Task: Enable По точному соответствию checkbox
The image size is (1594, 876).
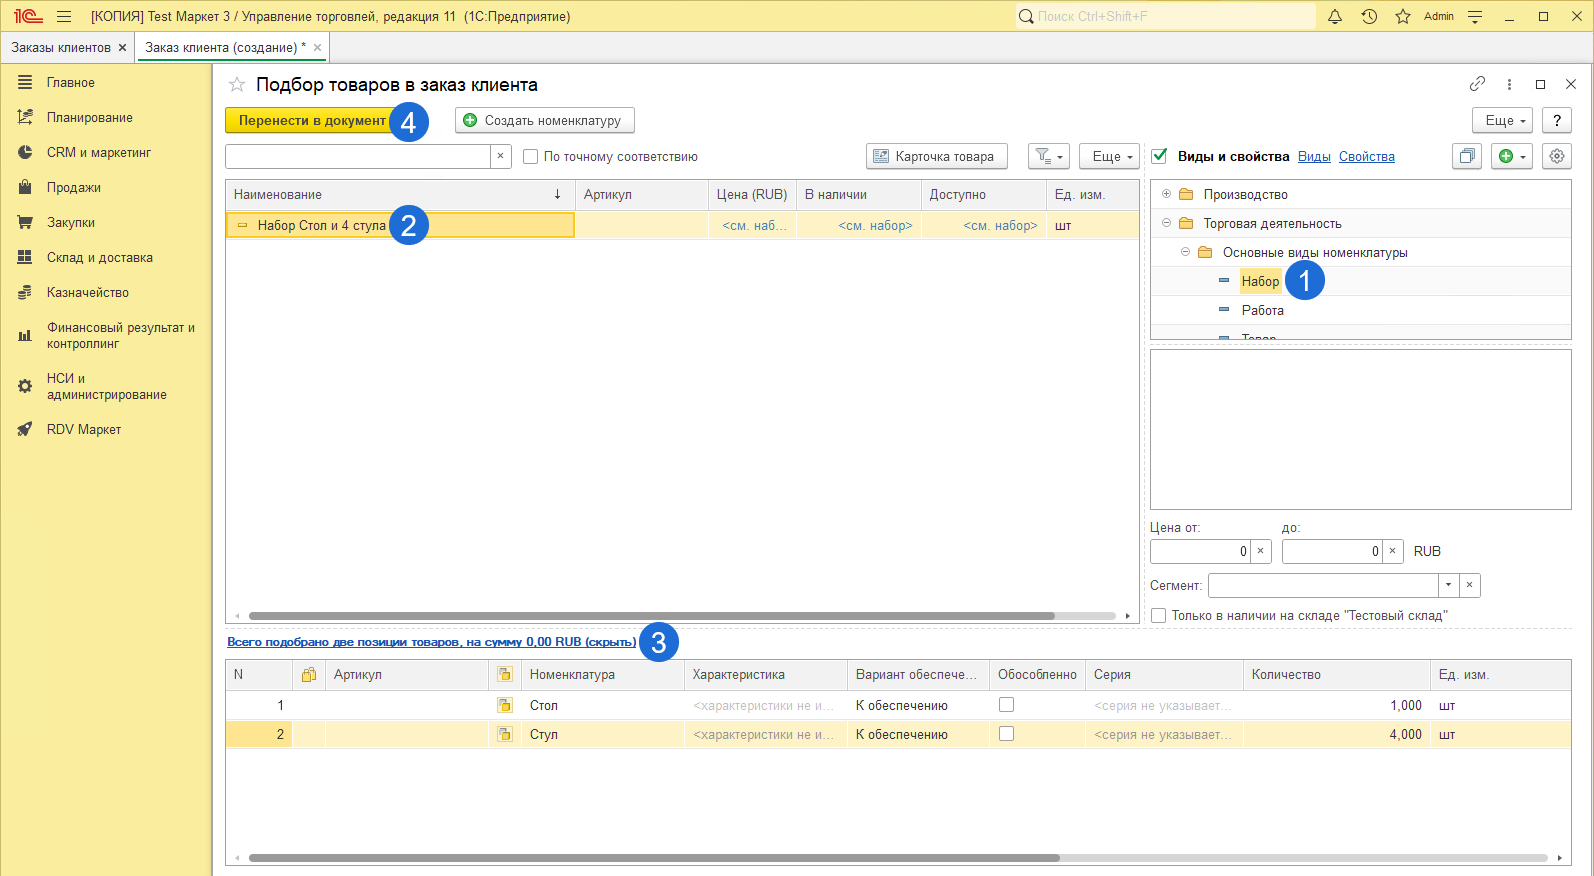Action: (531, 157)
